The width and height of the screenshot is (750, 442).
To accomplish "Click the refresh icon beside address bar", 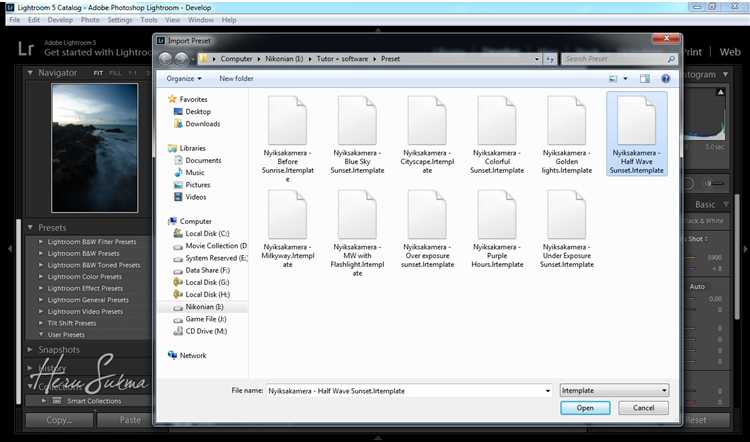I will pos(550,59).
